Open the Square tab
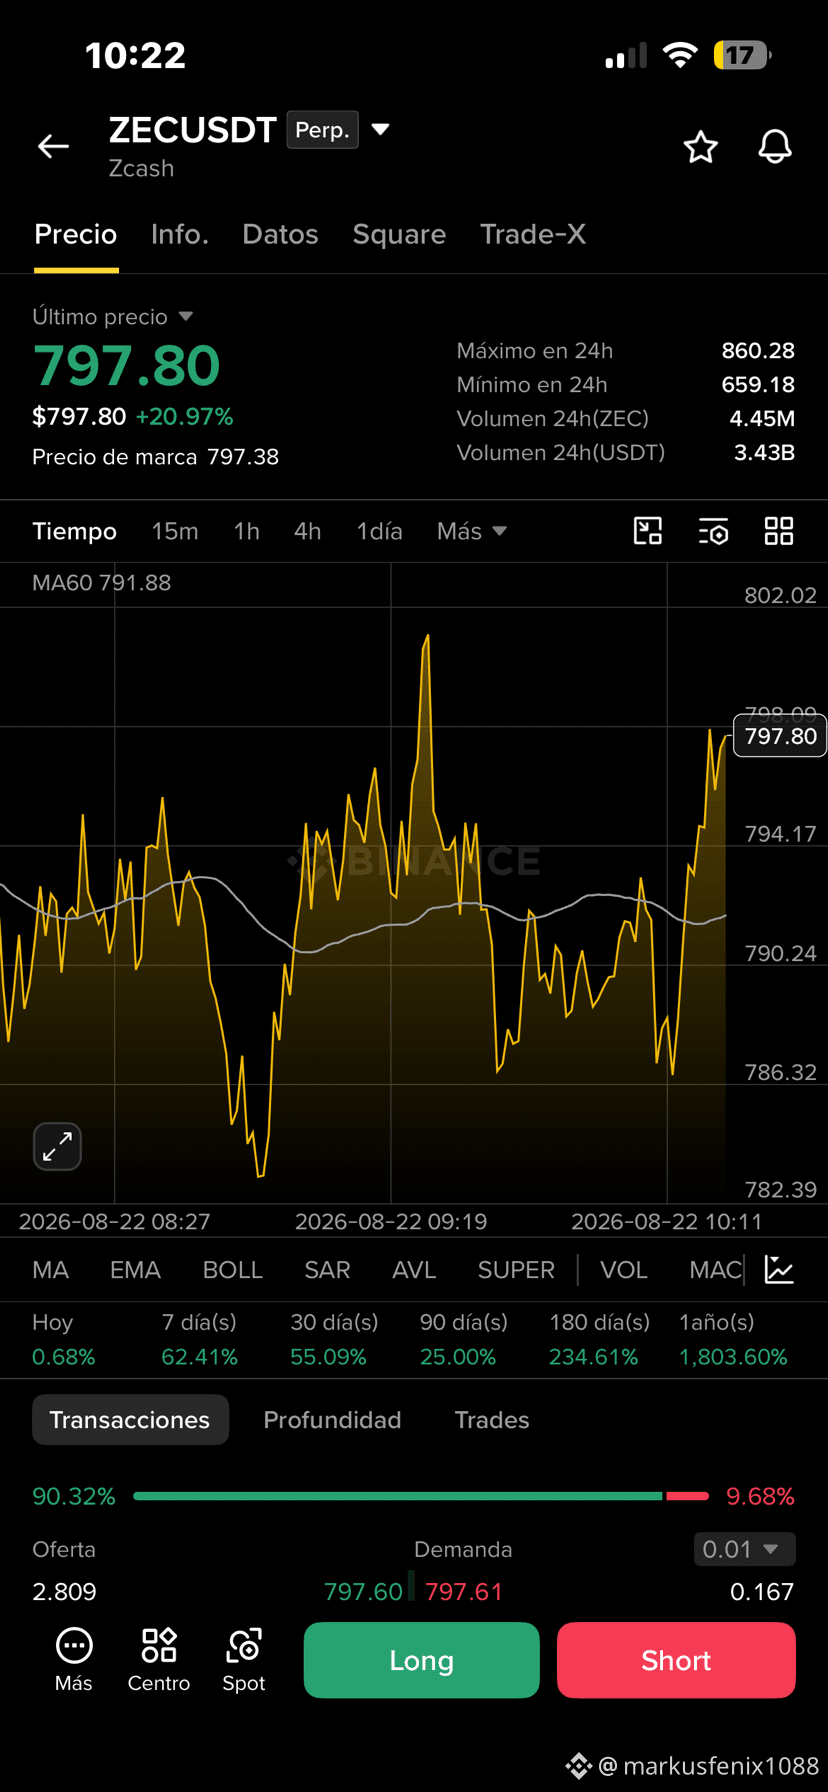Viewport: 828px width, 1792px height. 399,234
